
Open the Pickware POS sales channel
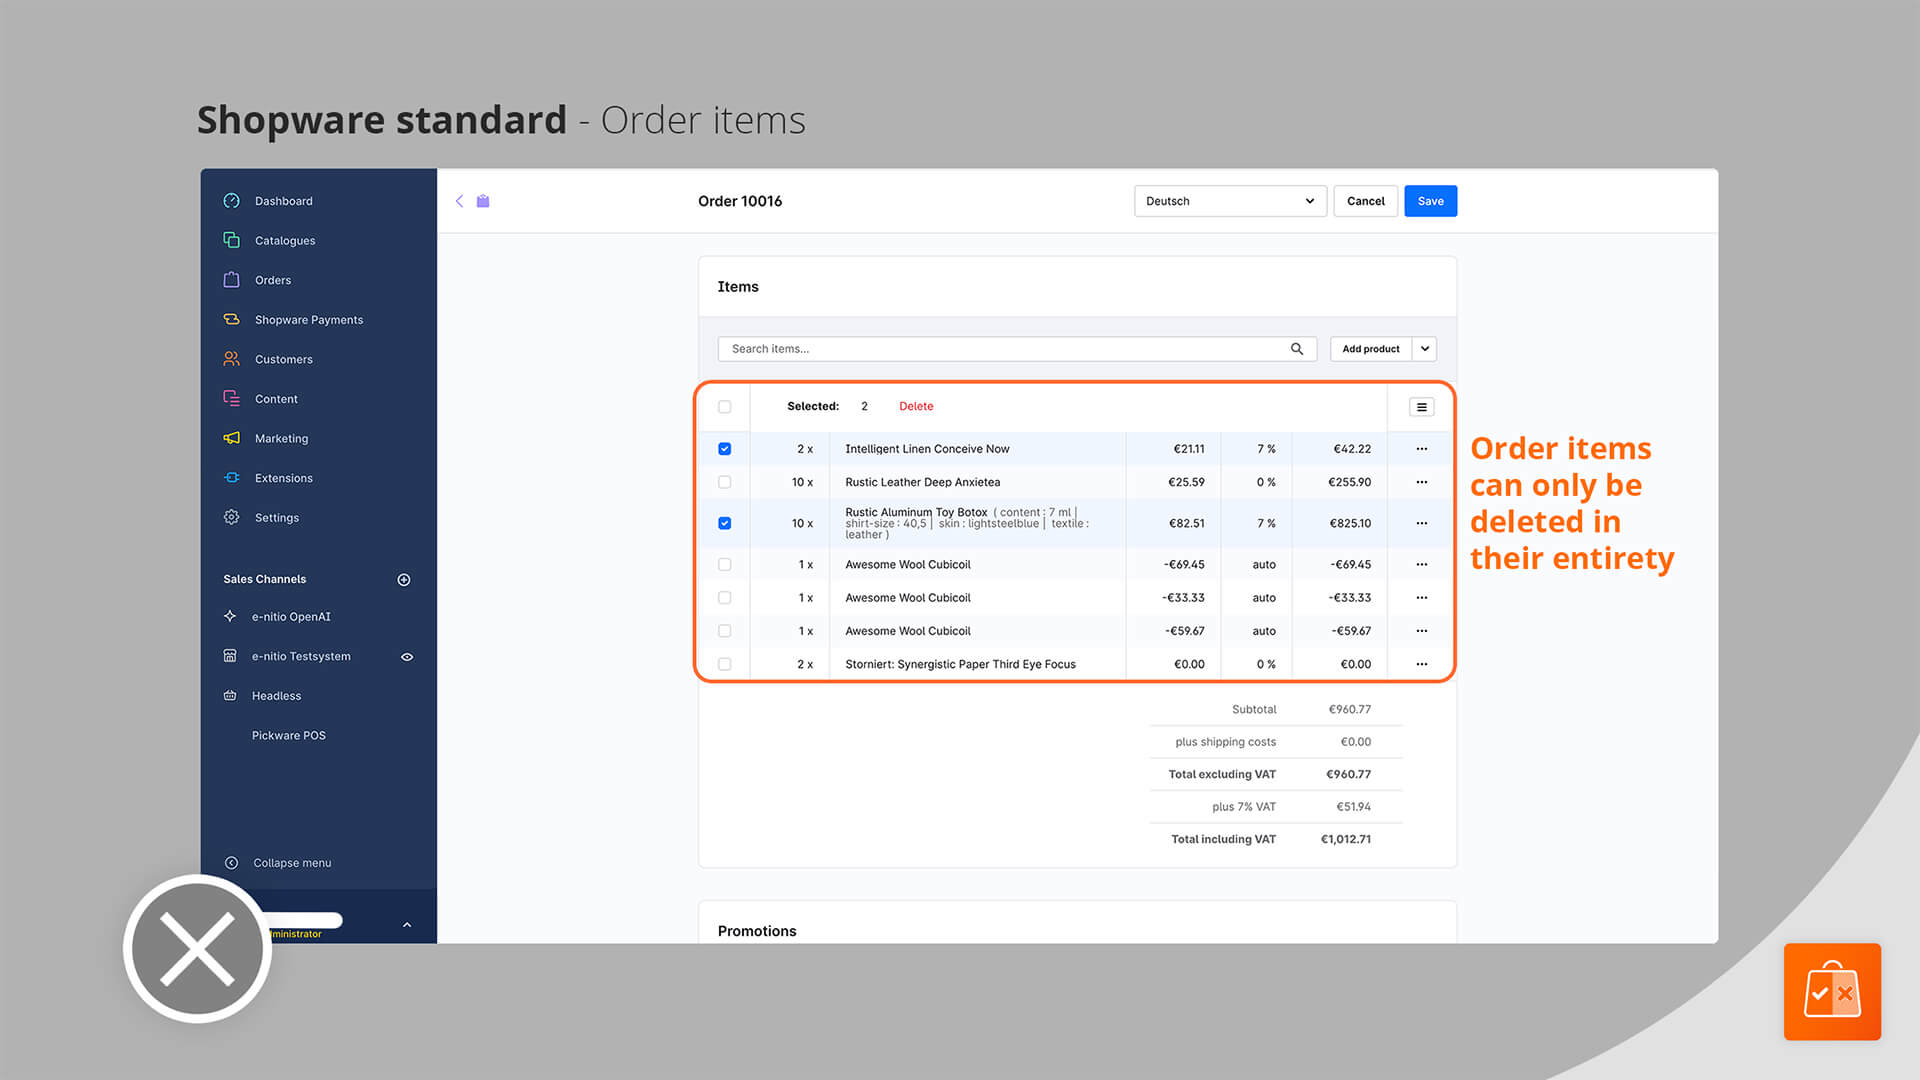(289, 736)
